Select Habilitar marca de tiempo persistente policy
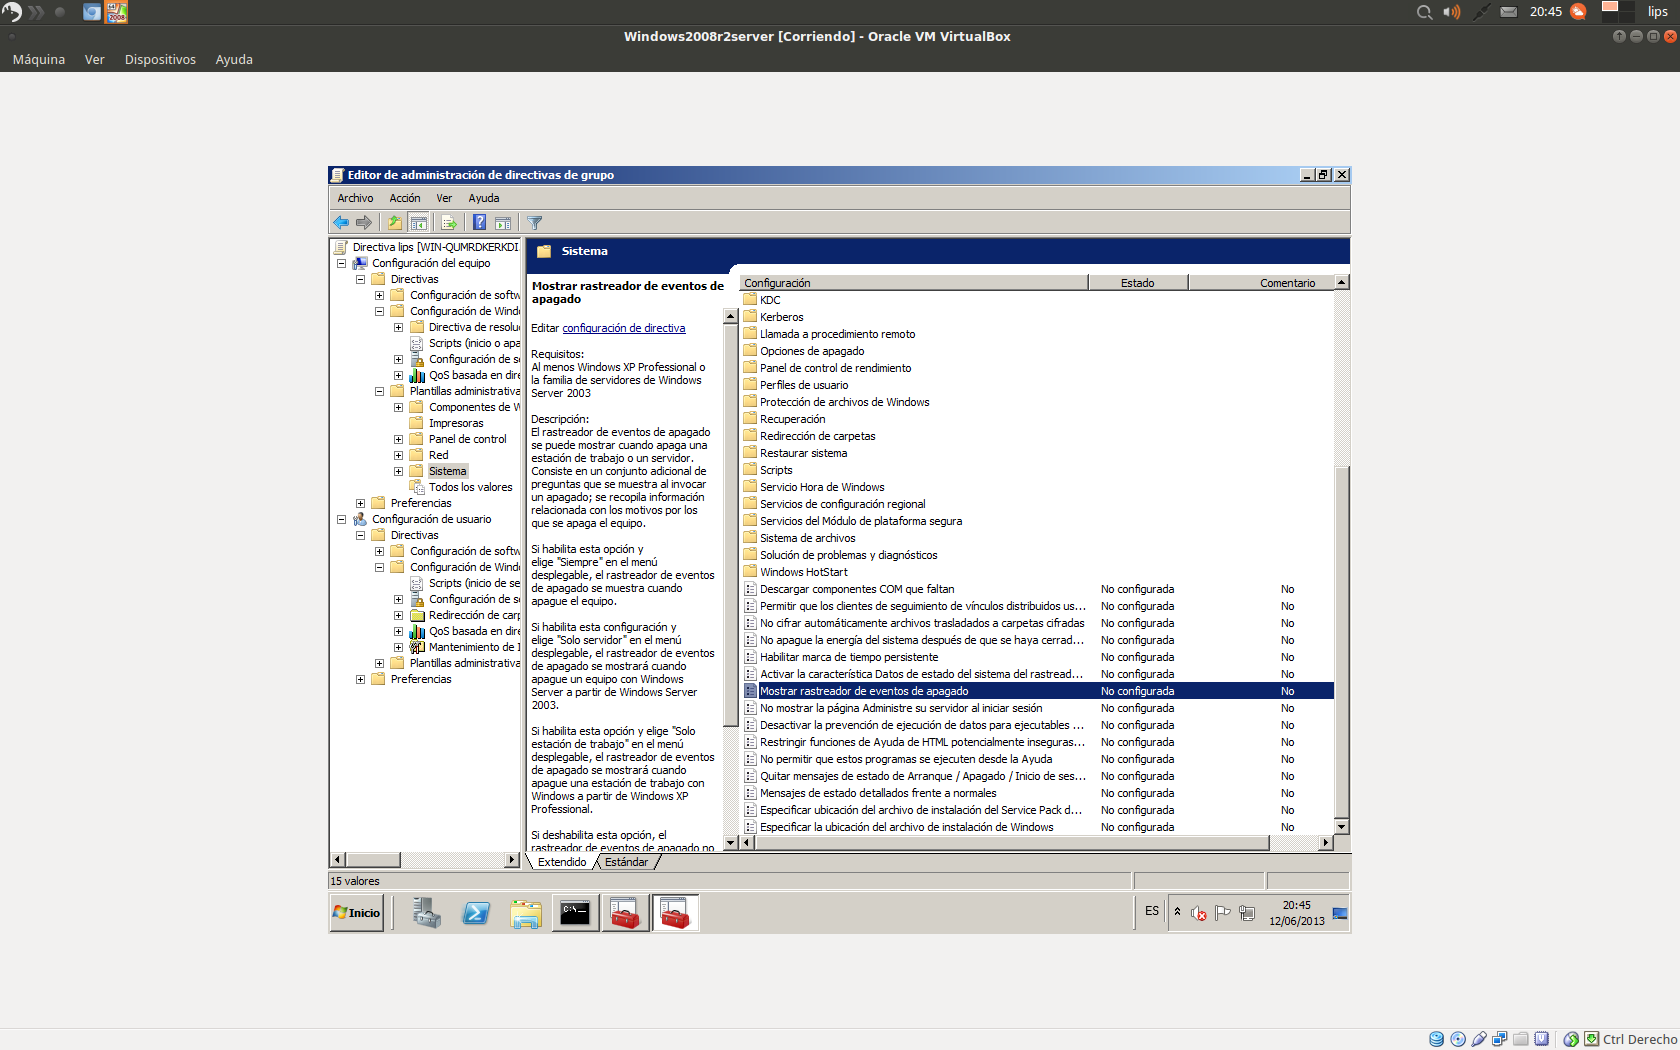This screenshot has height=1050, width=1680. pos(848,657)
